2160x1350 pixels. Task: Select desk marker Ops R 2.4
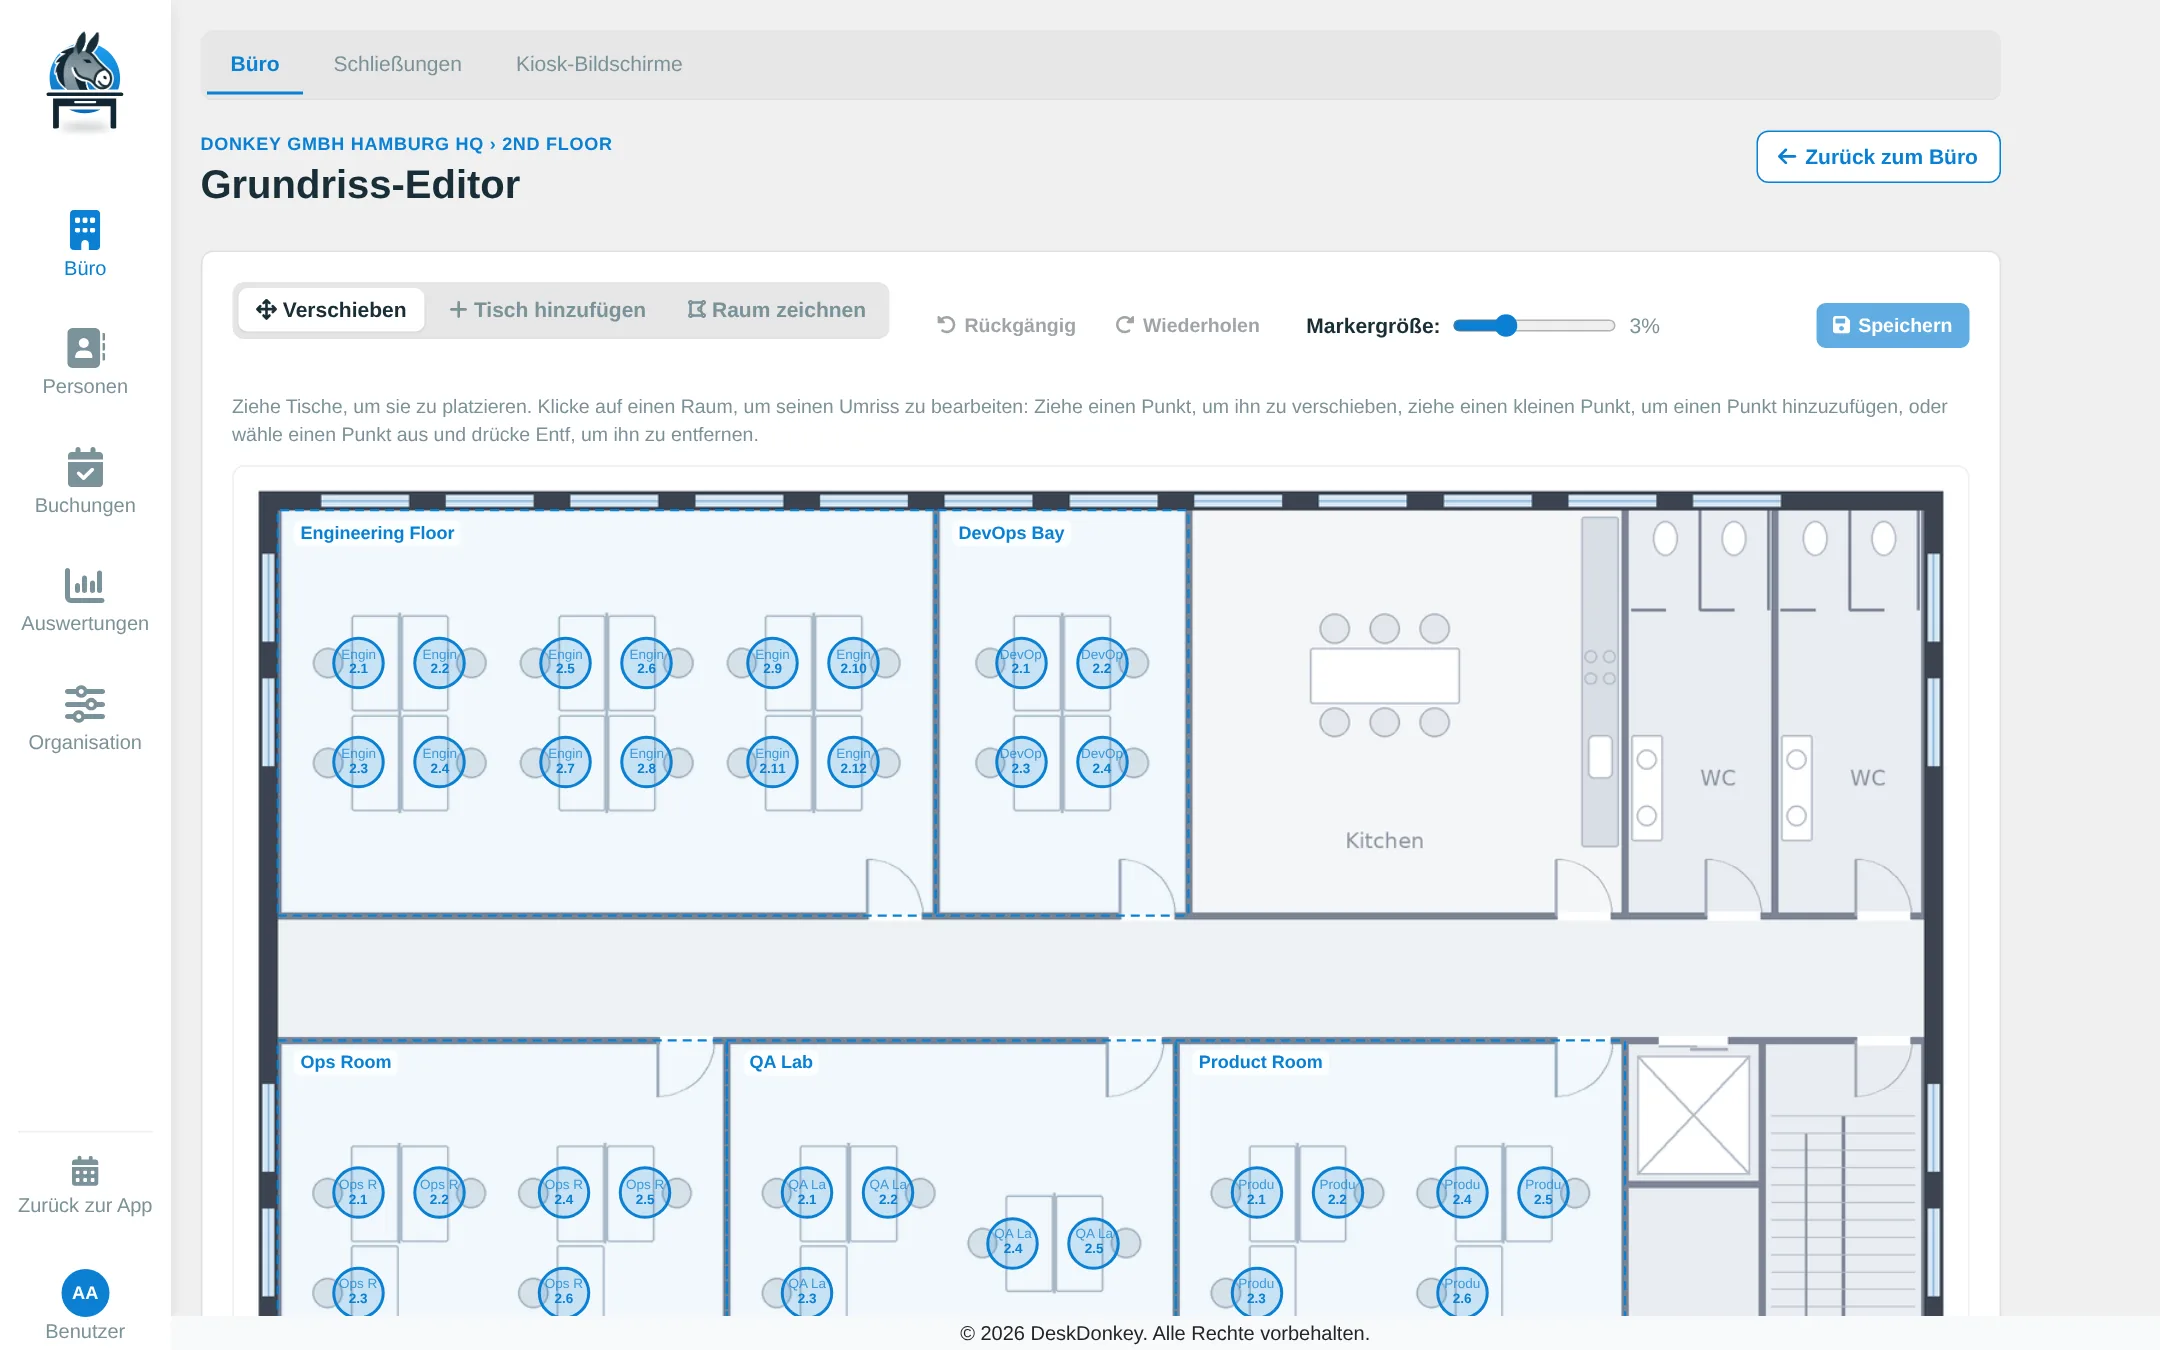tap(564, 1192)
